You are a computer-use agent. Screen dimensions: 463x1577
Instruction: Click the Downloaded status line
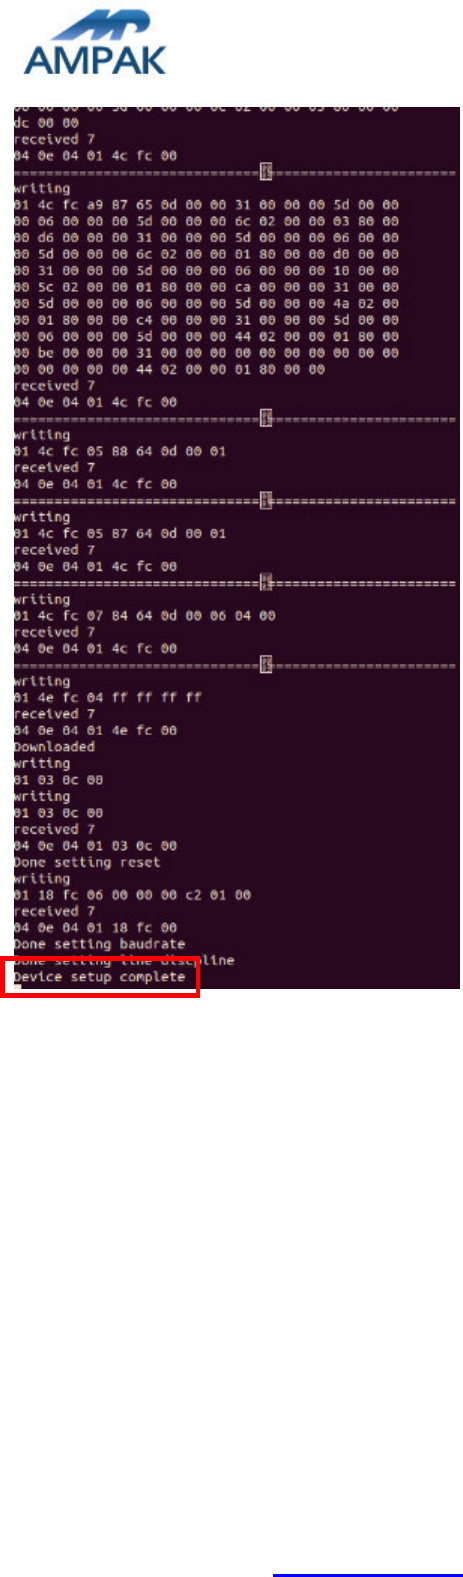click(54, 747)
